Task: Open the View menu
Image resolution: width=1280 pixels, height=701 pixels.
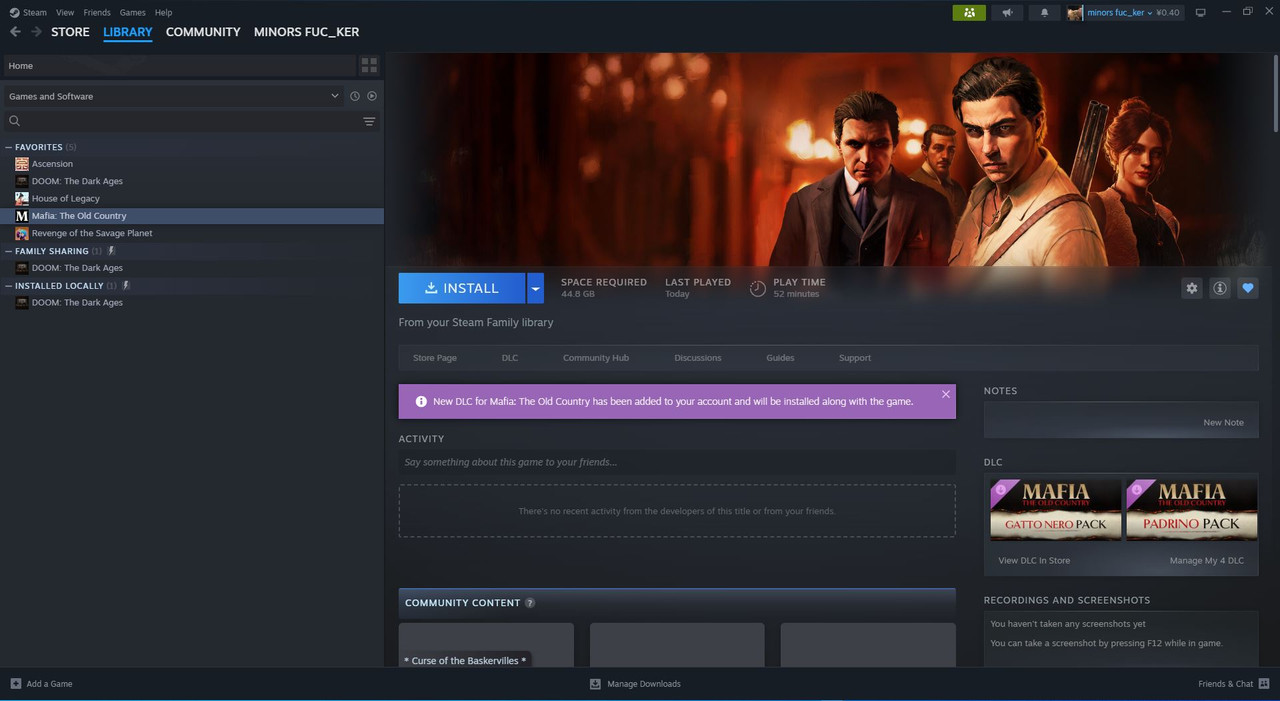Action: [x=65, y=13]
